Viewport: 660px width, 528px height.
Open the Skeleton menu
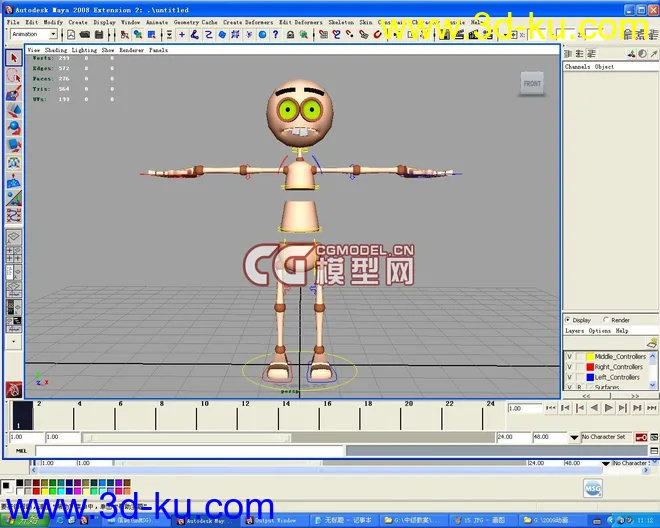pyautogui.click(x=341, y=22)
